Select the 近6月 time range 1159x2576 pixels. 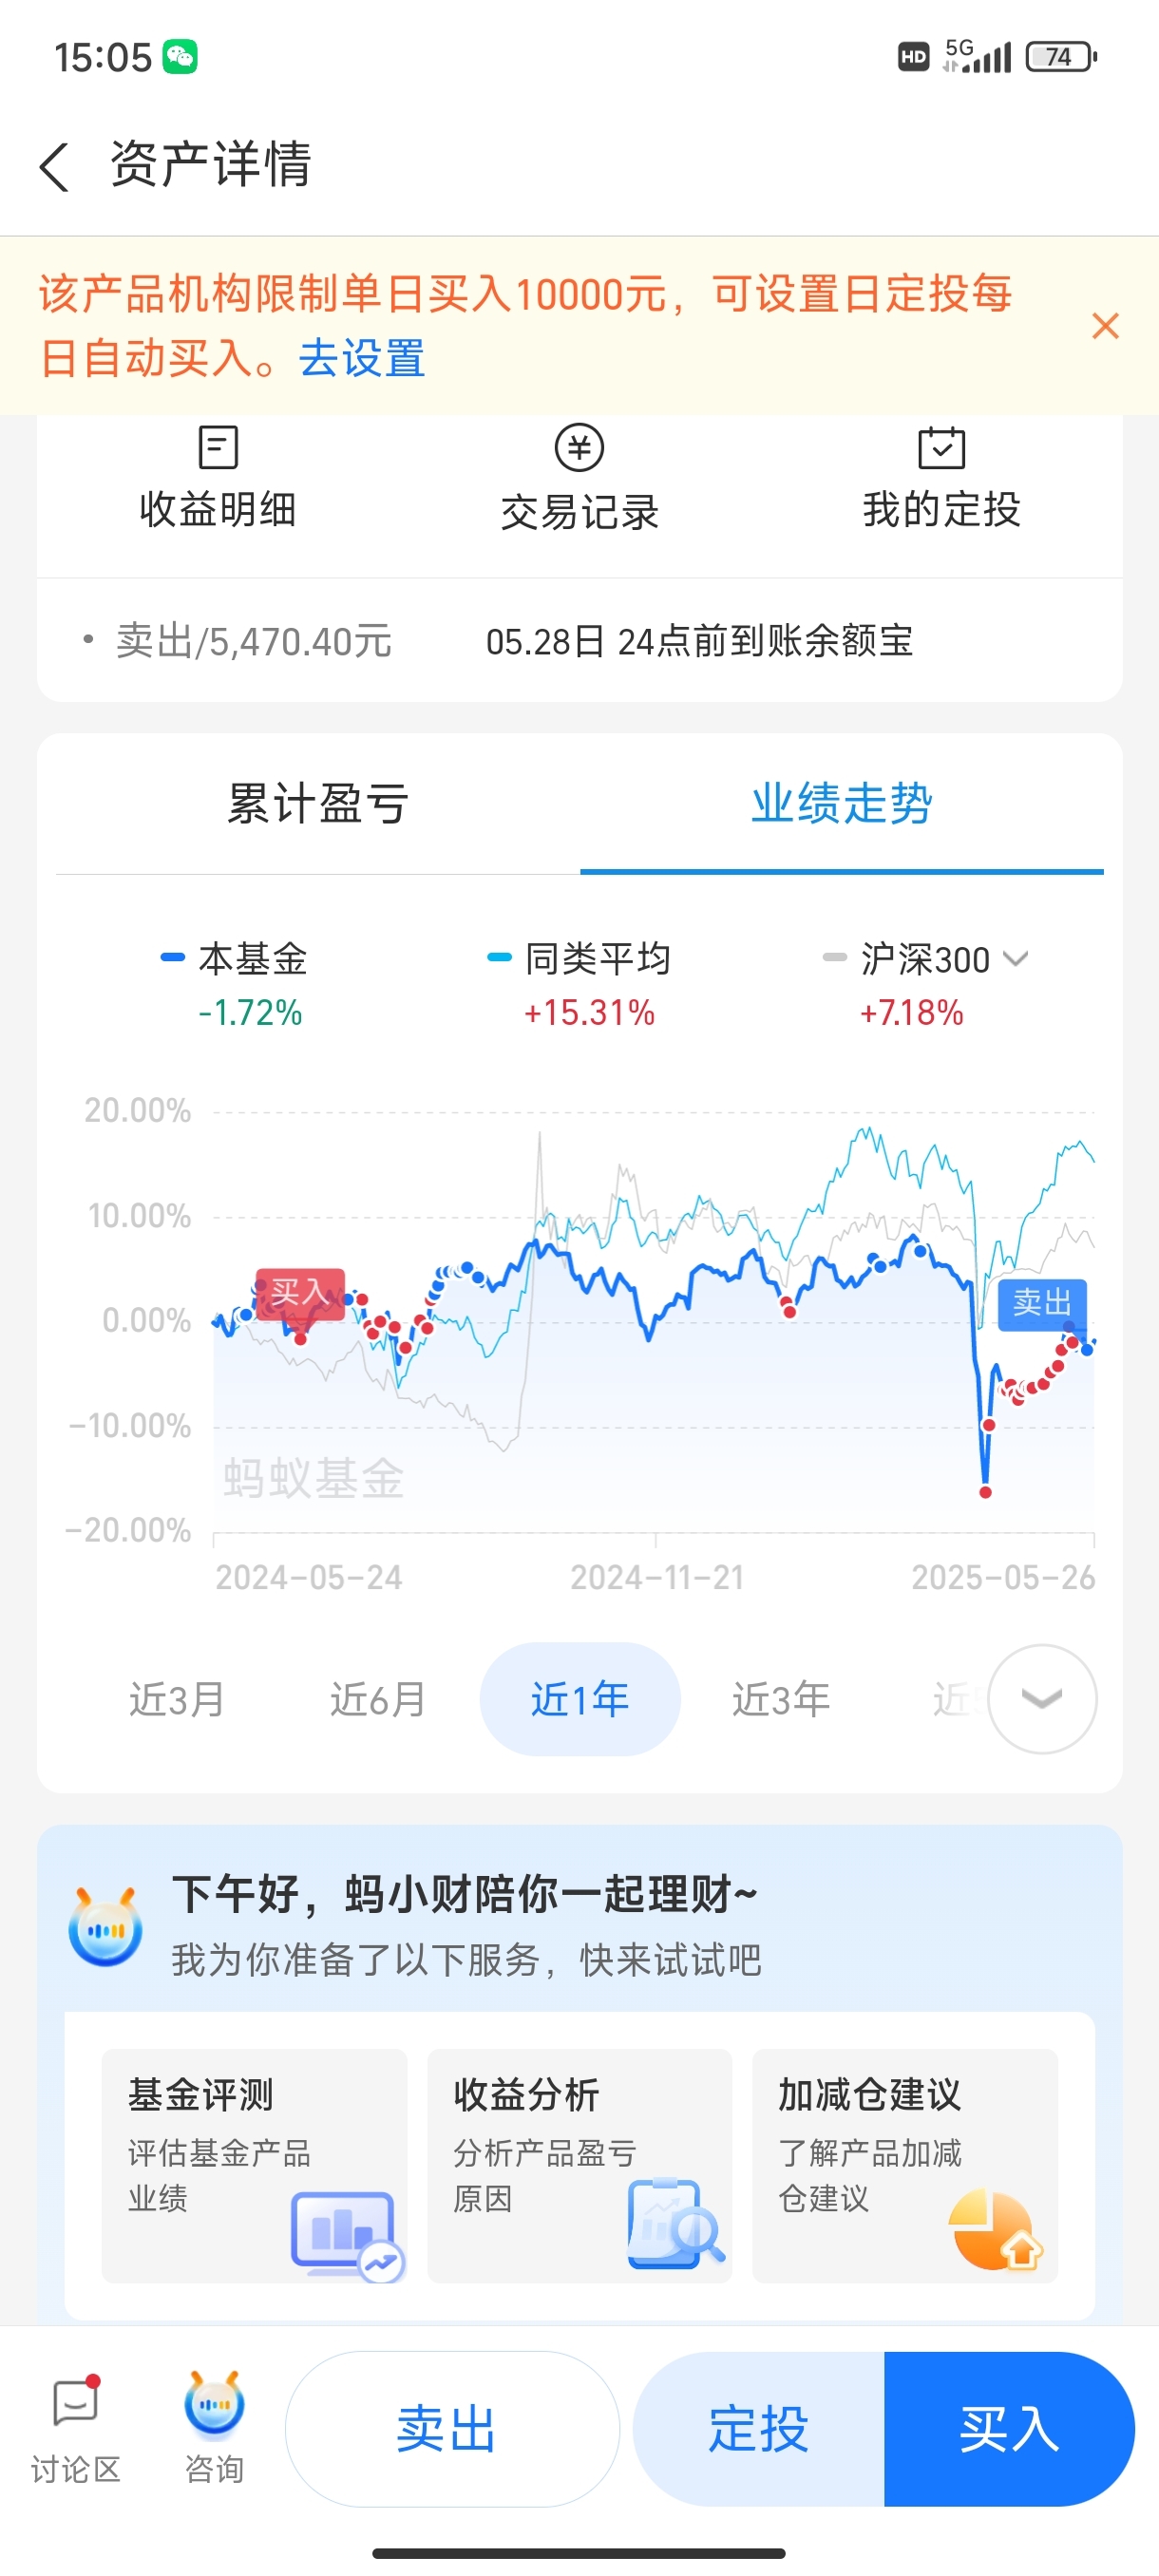[378, 1699]
